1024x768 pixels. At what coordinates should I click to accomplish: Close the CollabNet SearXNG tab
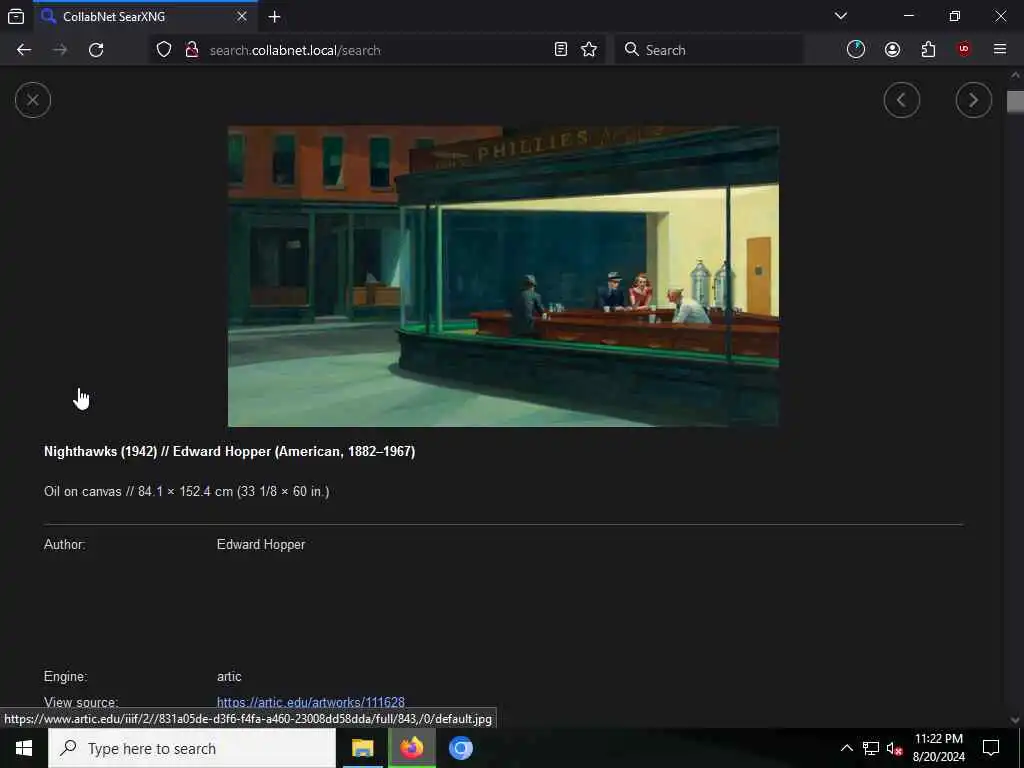(x=242, y=16)
